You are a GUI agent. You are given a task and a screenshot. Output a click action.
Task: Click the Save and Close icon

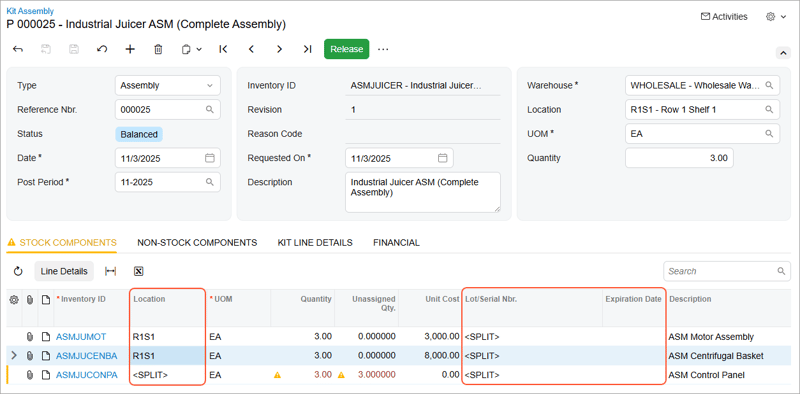pyautogui.click(x=46, y=49)
